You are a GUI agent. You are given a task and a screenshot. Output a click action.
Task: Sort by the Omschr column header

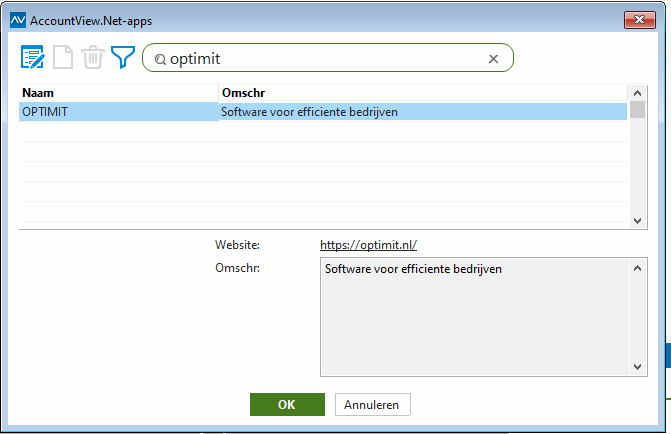click(x=423, y=93)
